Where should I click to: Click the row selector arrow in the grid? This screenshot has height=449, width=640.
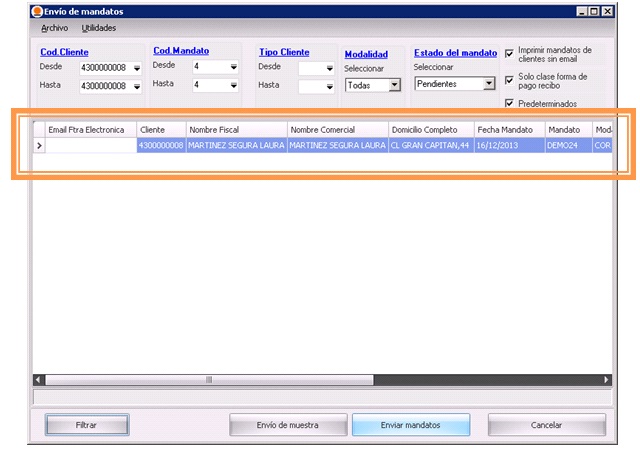click(40, 146)
